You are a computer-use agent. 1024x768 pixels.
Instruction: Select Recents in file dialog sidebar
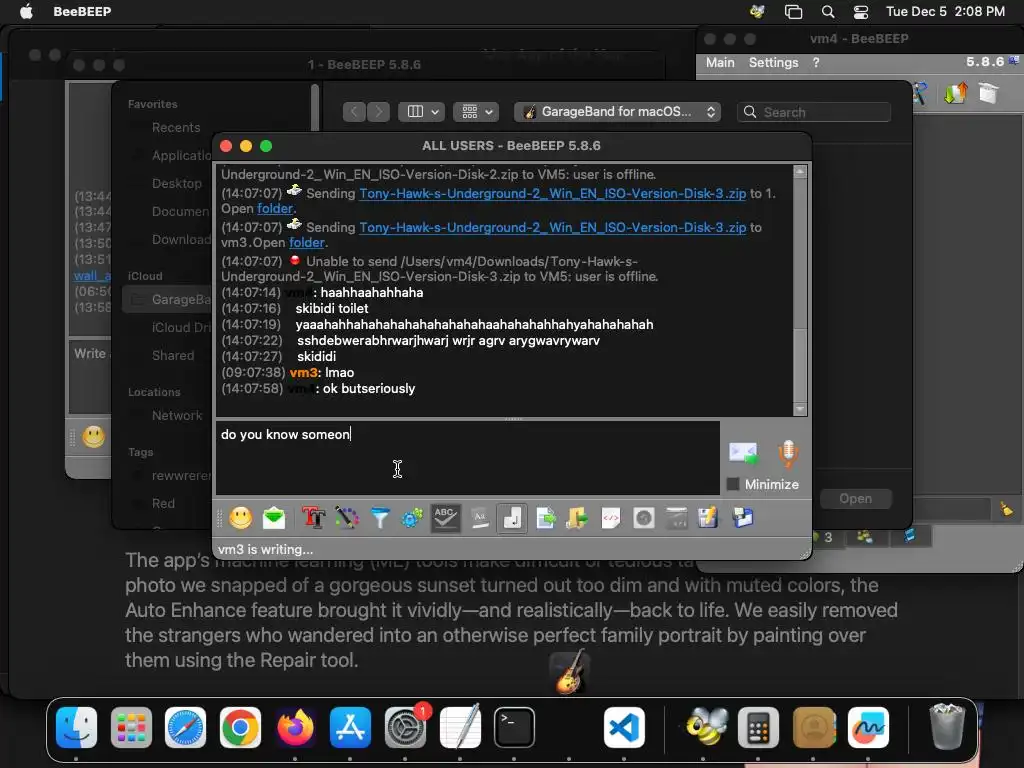[x=176, y=127]
